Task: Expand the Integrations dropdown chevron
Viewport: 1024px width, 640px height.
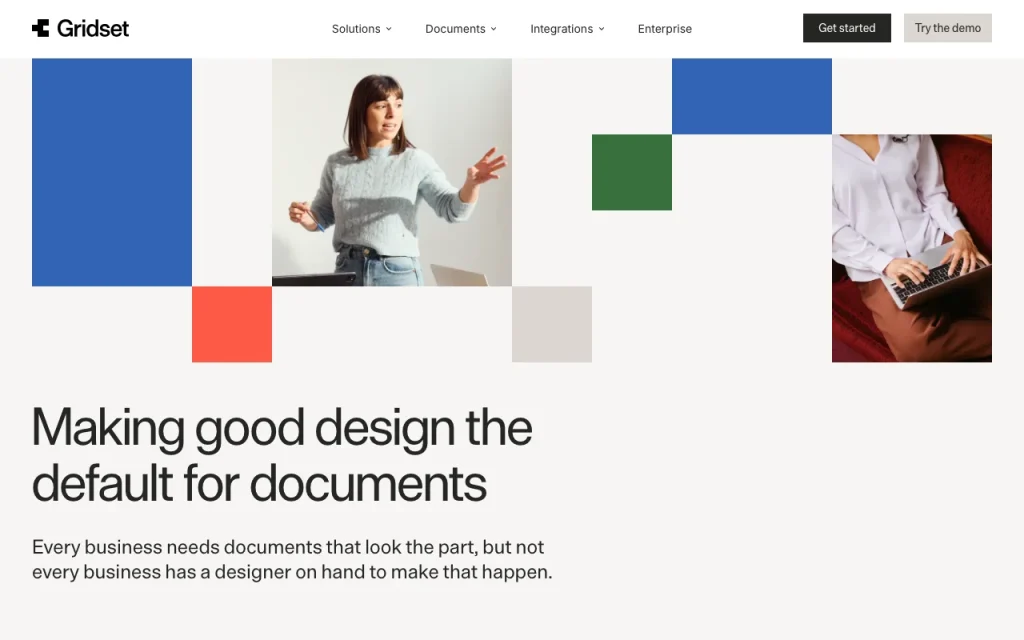Action: pos(601,29)
